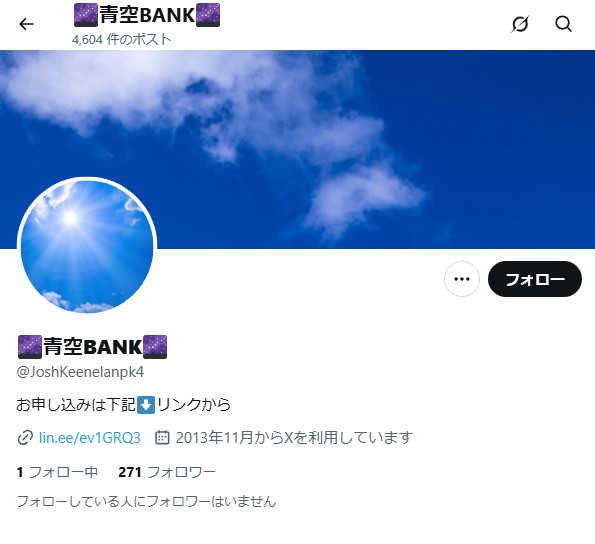Click the 4,604 件のポスト post count
Viewport: 595px width, 544px height.
122,39
